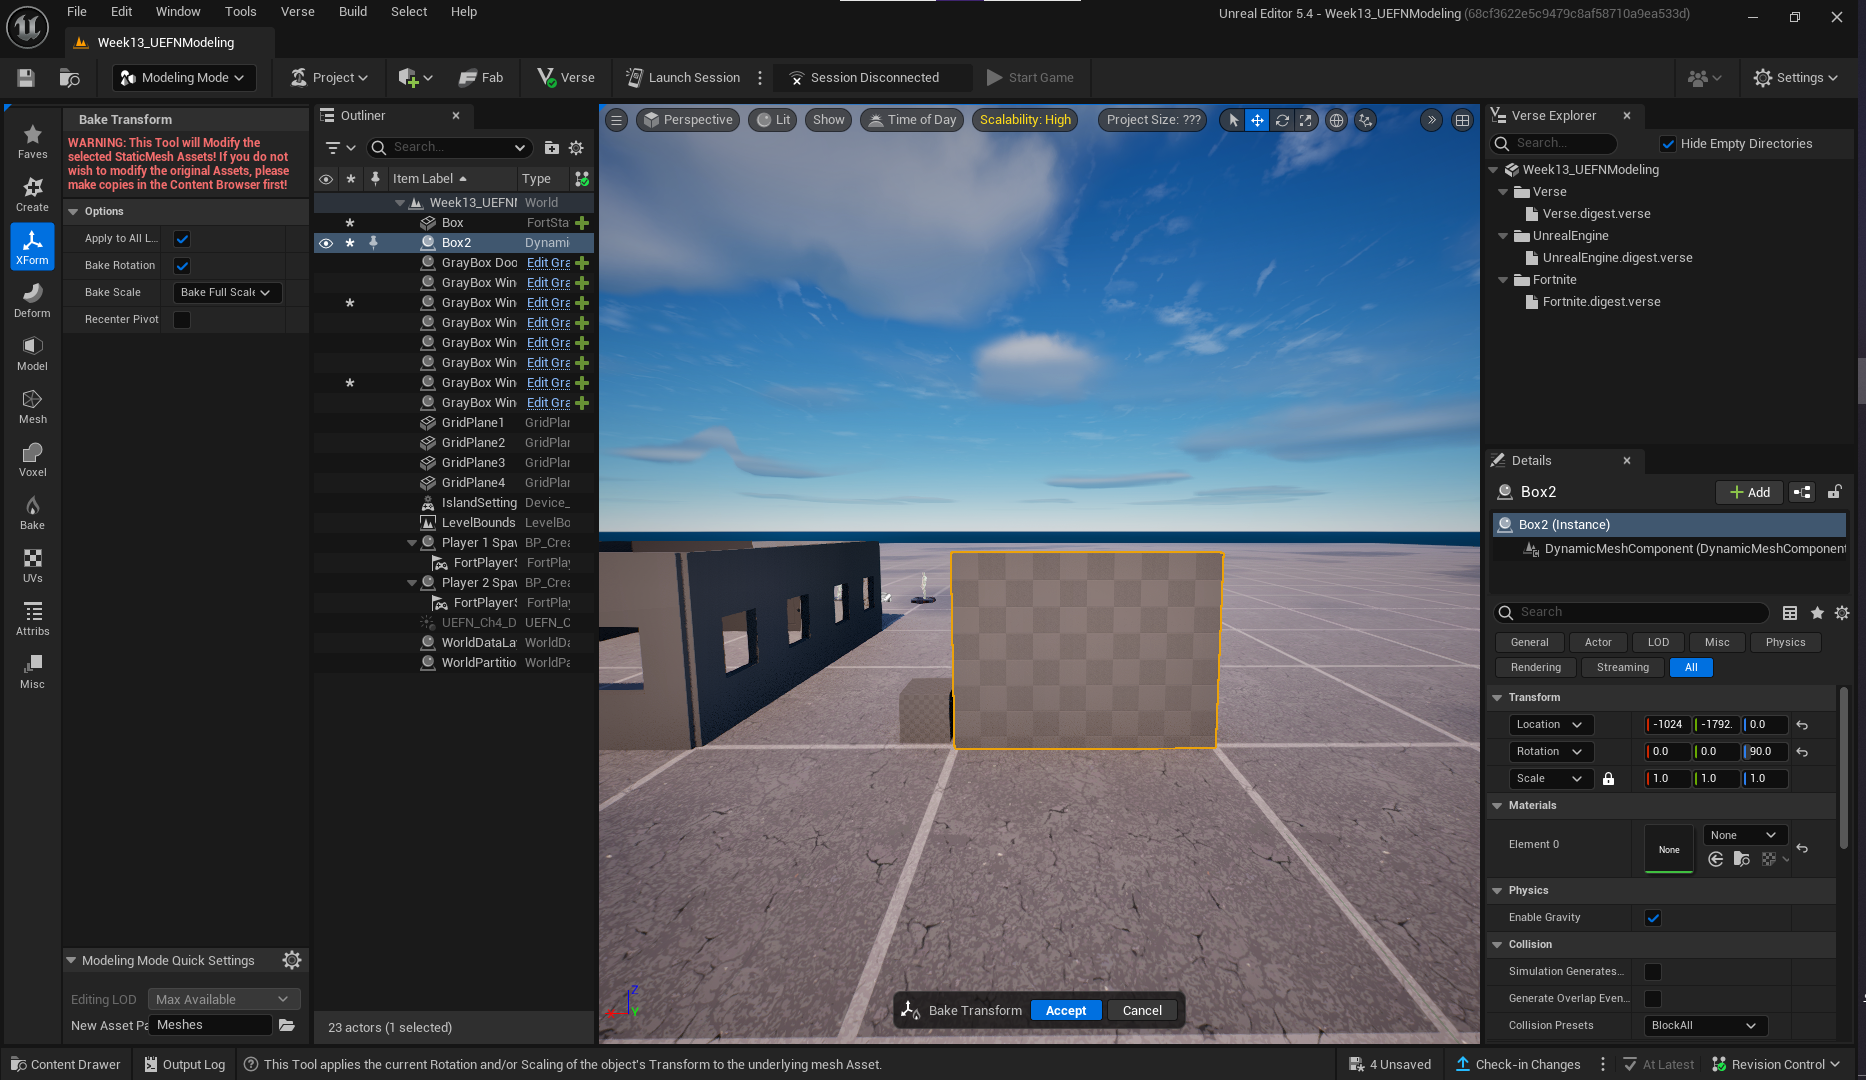Open the Bake Full Scale dropdown
The height and width of the screenshot is (1080, 1866).
coord(227,292)
